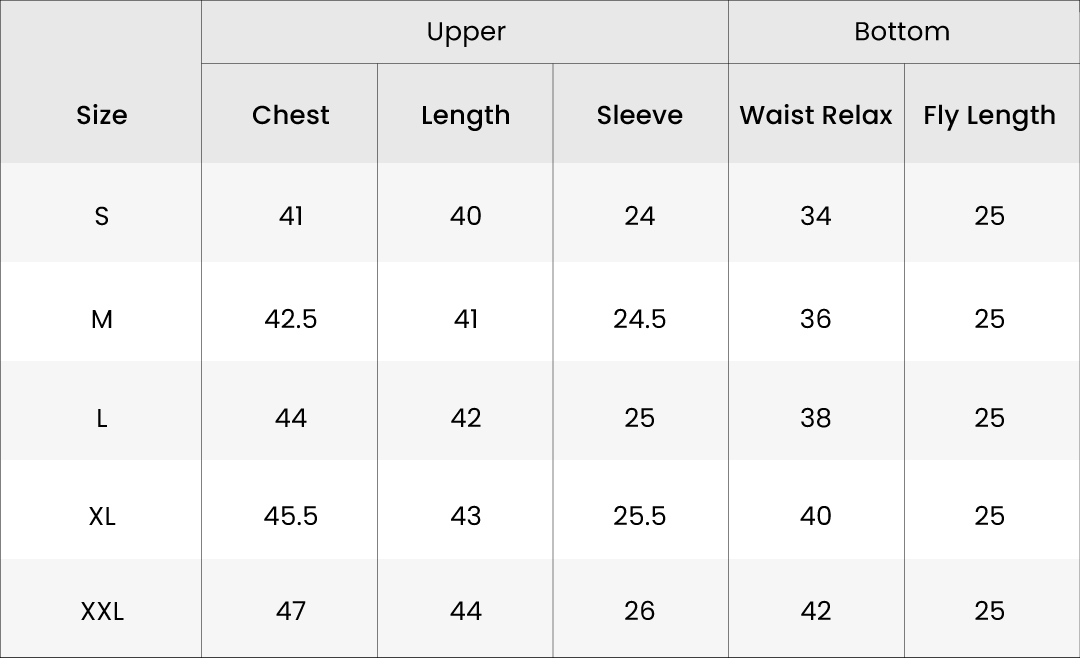This screenshot has height=658, width=1080.
Task: Select chest value 47 in XXL row
Action: (291, 611)
